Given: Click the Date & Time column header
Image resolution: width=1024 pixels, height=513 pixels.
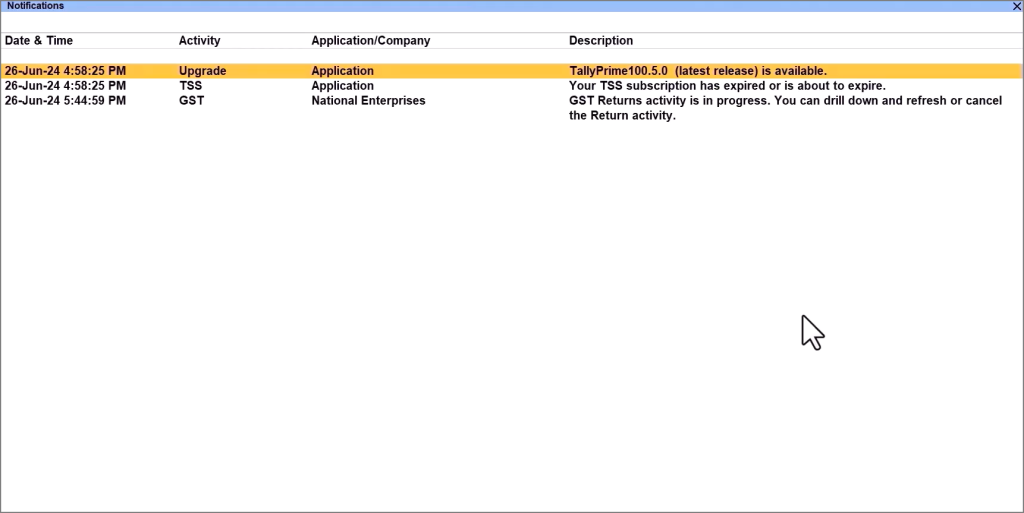Looking at the screenshot, I should pyautogui.click(x=39, y=41).
